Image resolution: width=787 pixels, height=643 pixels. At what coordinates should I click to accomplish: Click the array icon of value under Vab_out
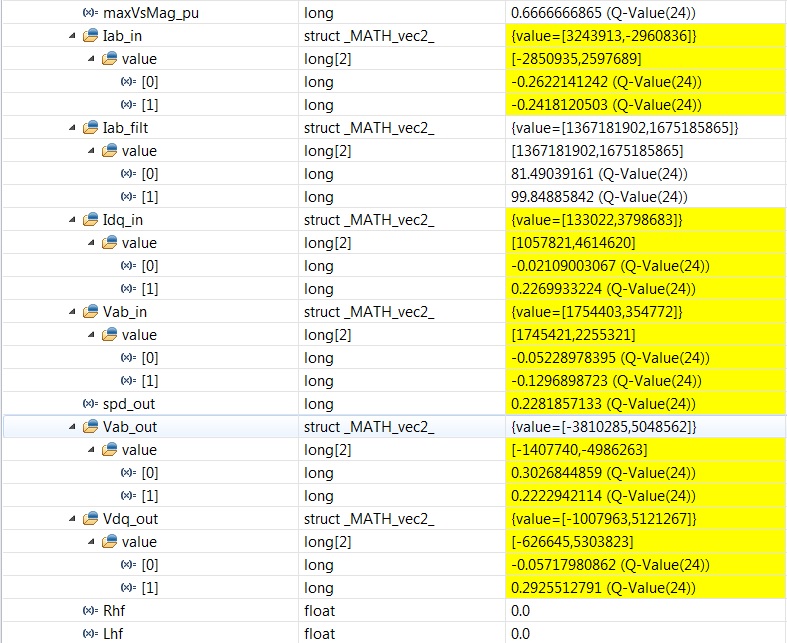pos(109,449)
